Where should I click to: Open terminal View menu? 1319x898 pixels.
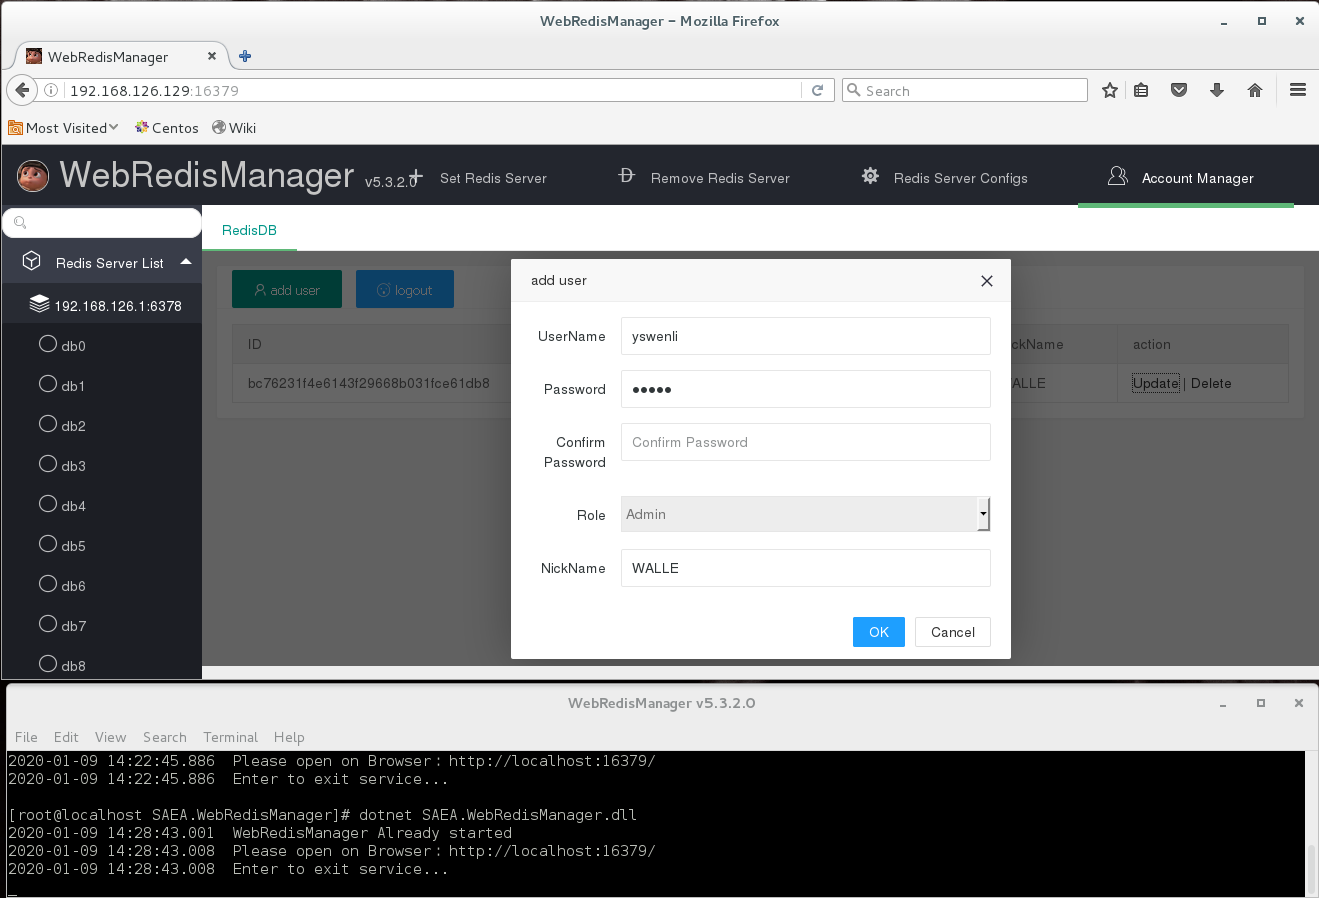coord(110,737)
